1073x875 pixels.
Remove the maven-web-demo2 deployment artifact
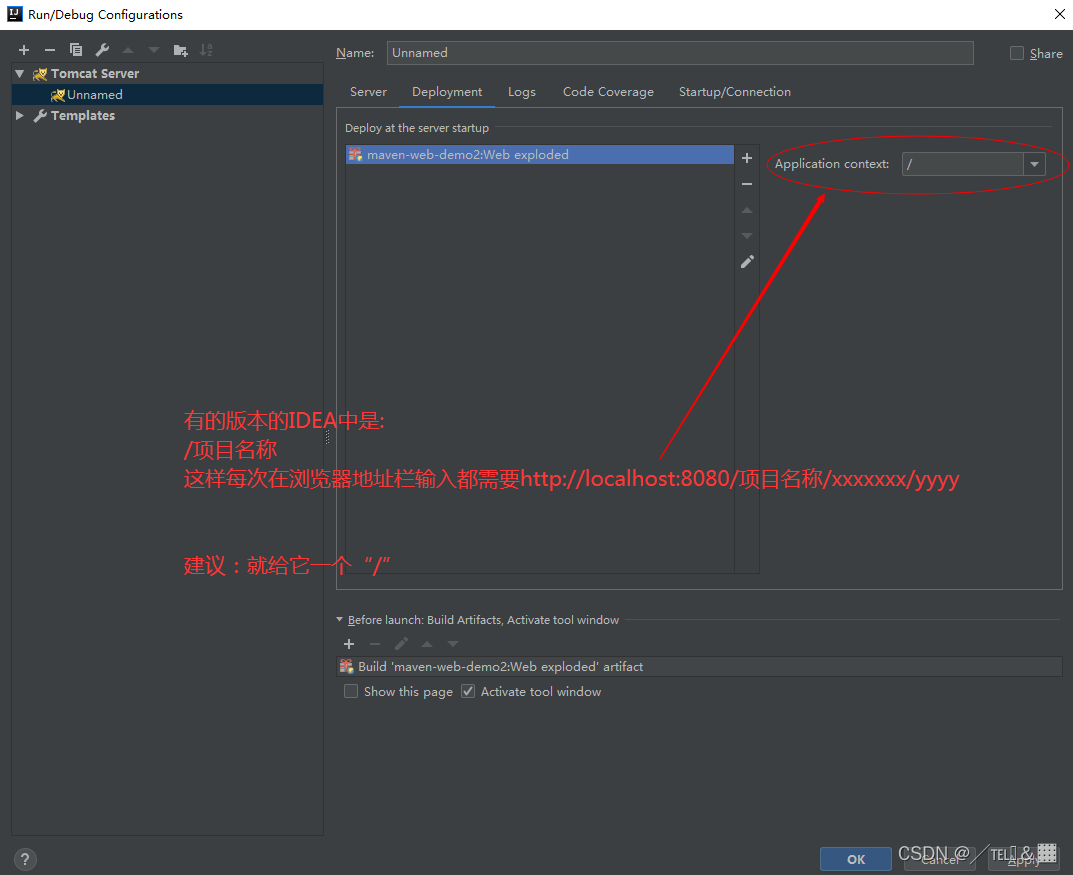click(x=746, y=184)
